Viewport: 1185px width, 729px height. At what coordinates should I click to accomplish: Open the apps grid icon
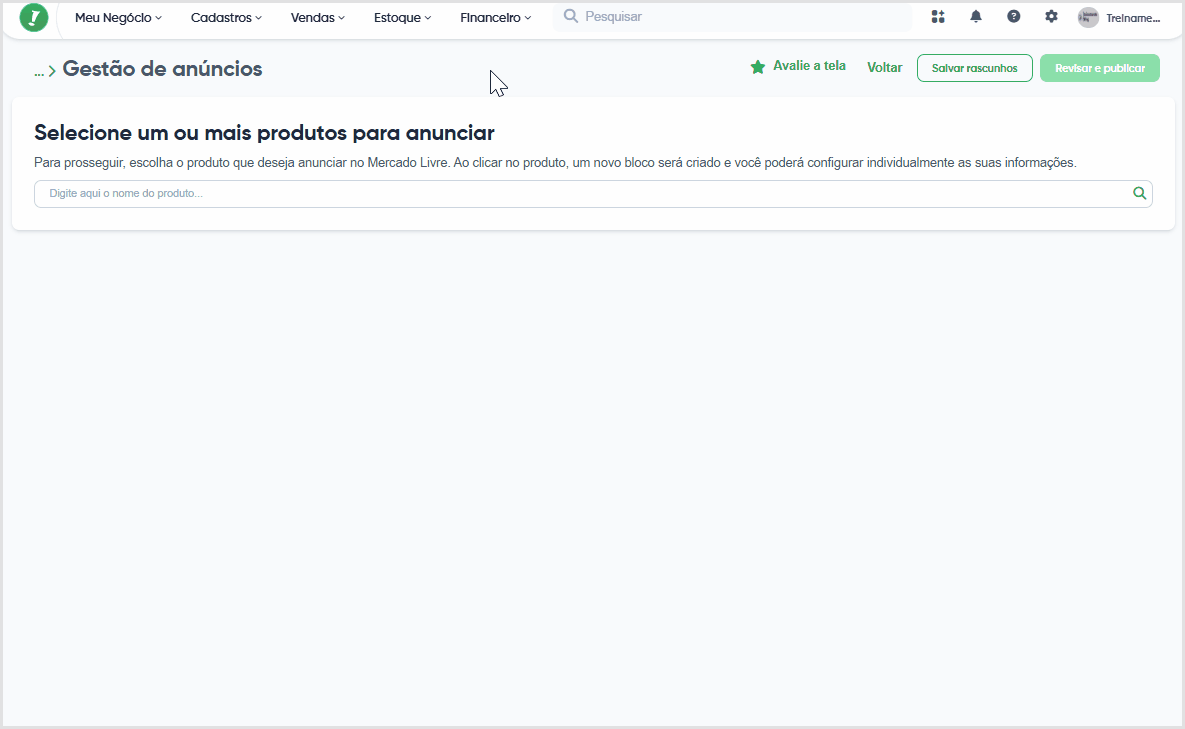938,17
